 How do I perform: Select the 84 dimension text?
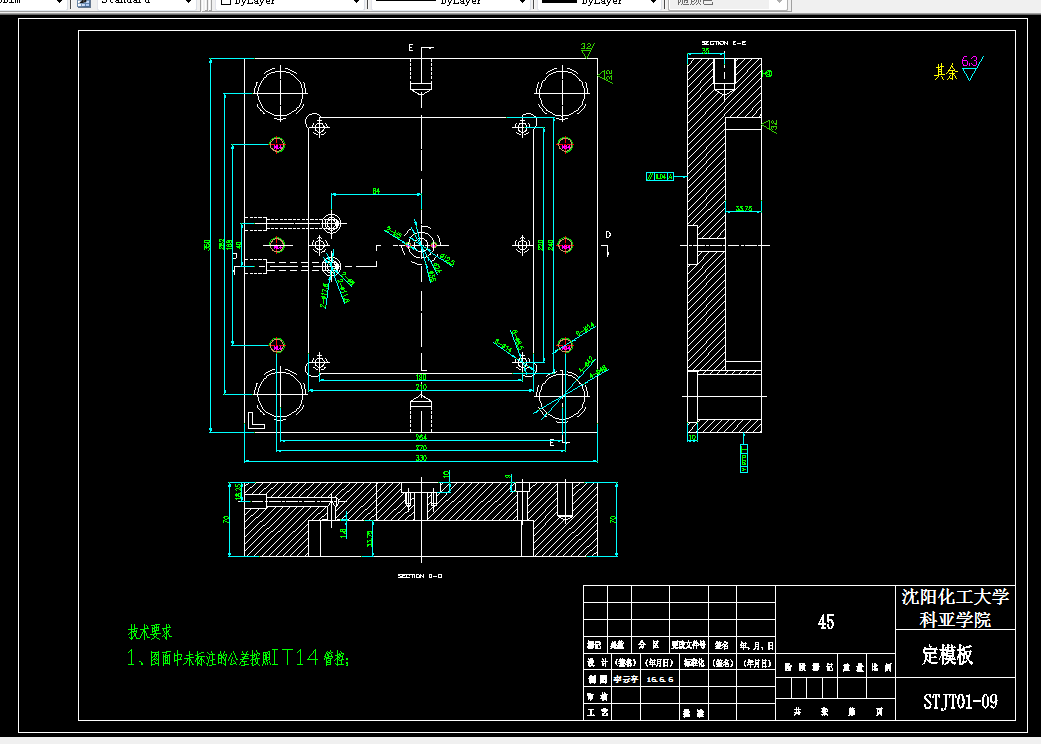[x=376, y=191]
